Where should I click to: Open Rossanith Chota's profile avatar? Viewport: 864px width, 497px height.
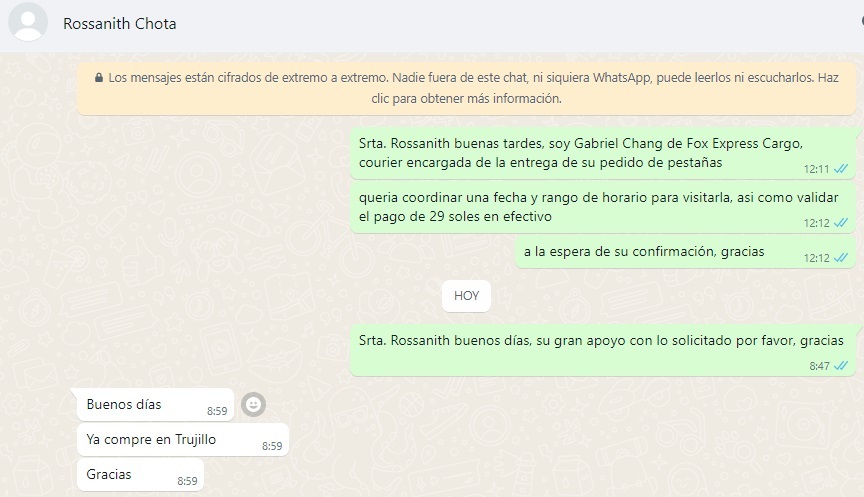(x=28, y=23)
